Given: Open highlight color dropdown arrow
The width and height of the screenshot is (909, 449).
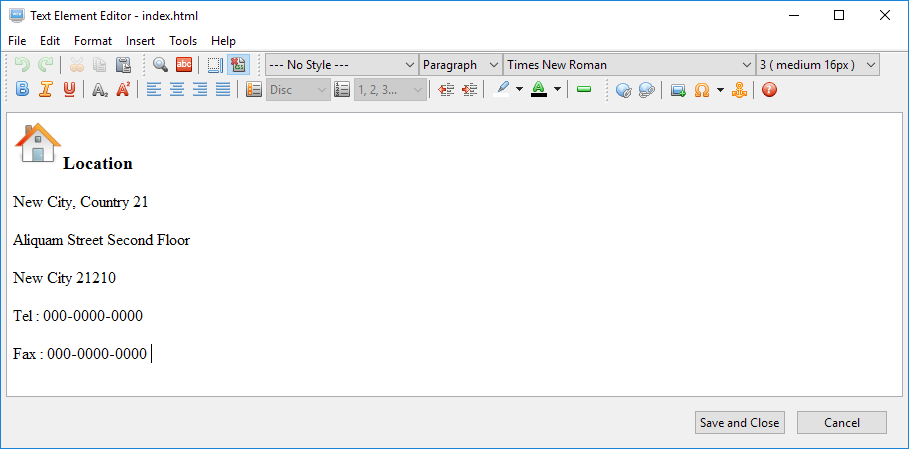Looking at the screenshot, I should [x=519, y=90].
